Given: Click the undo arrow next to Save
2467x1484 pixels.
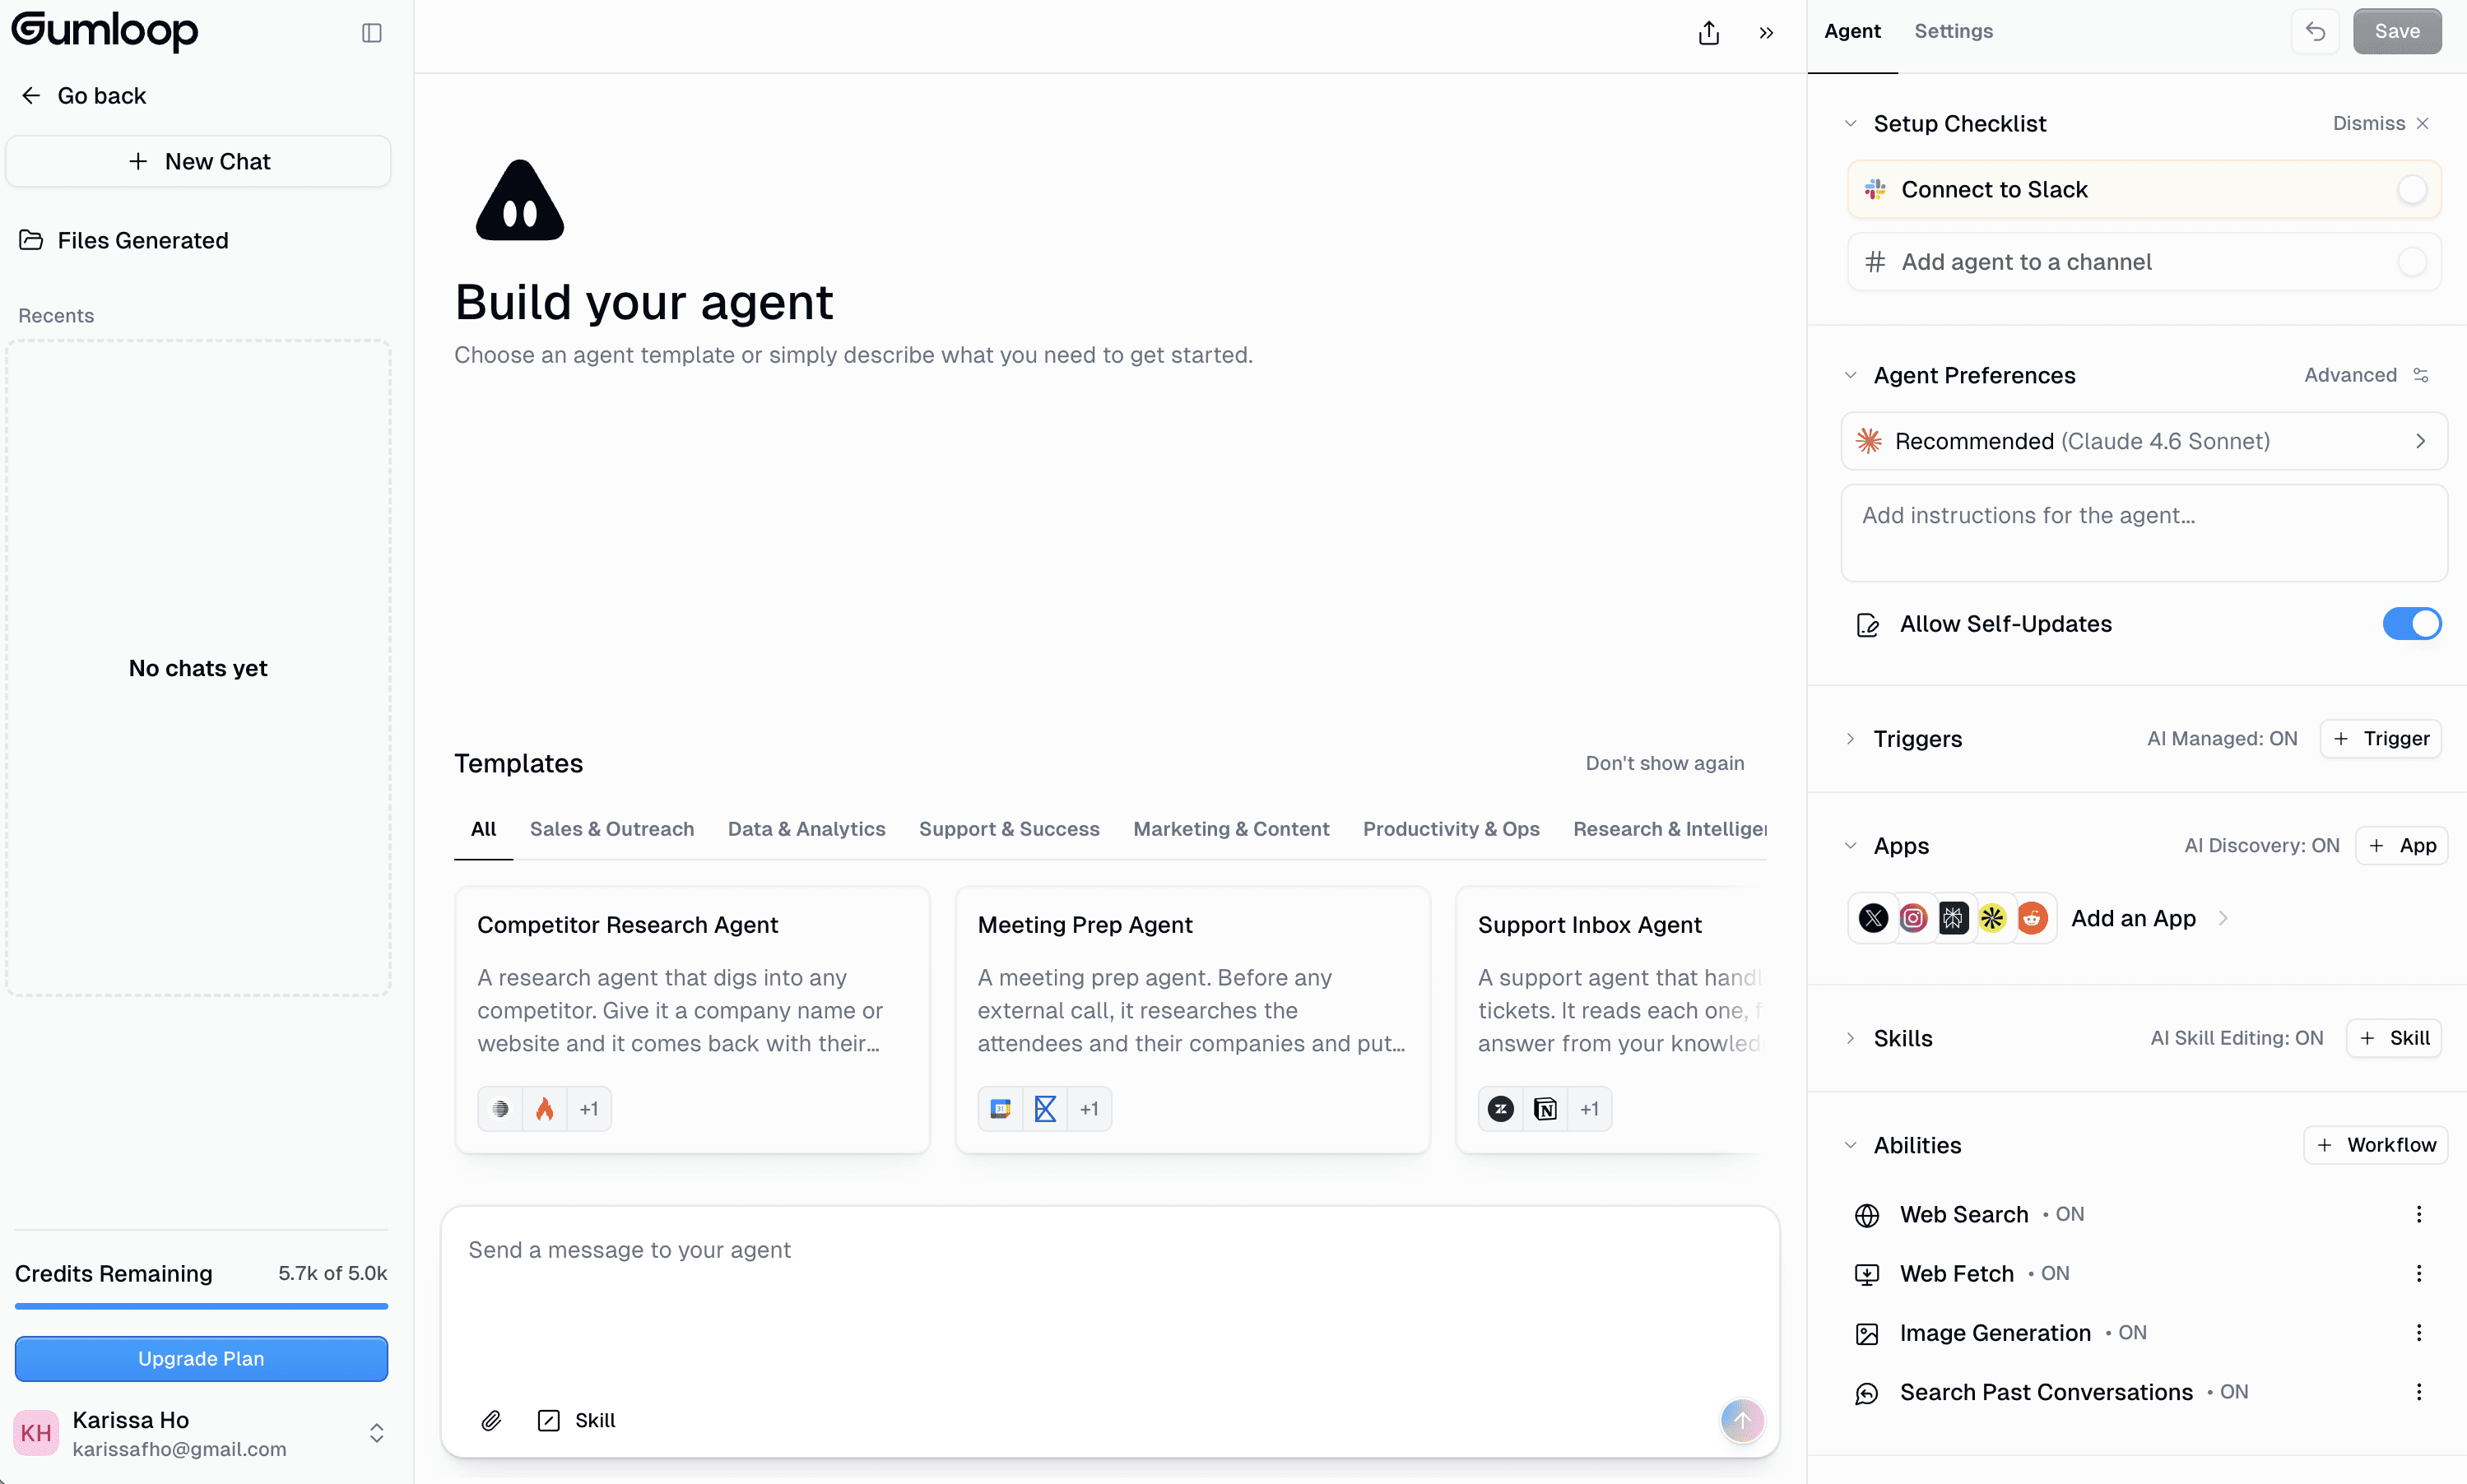Looking at the screenshot, I should coord(2315,31).
